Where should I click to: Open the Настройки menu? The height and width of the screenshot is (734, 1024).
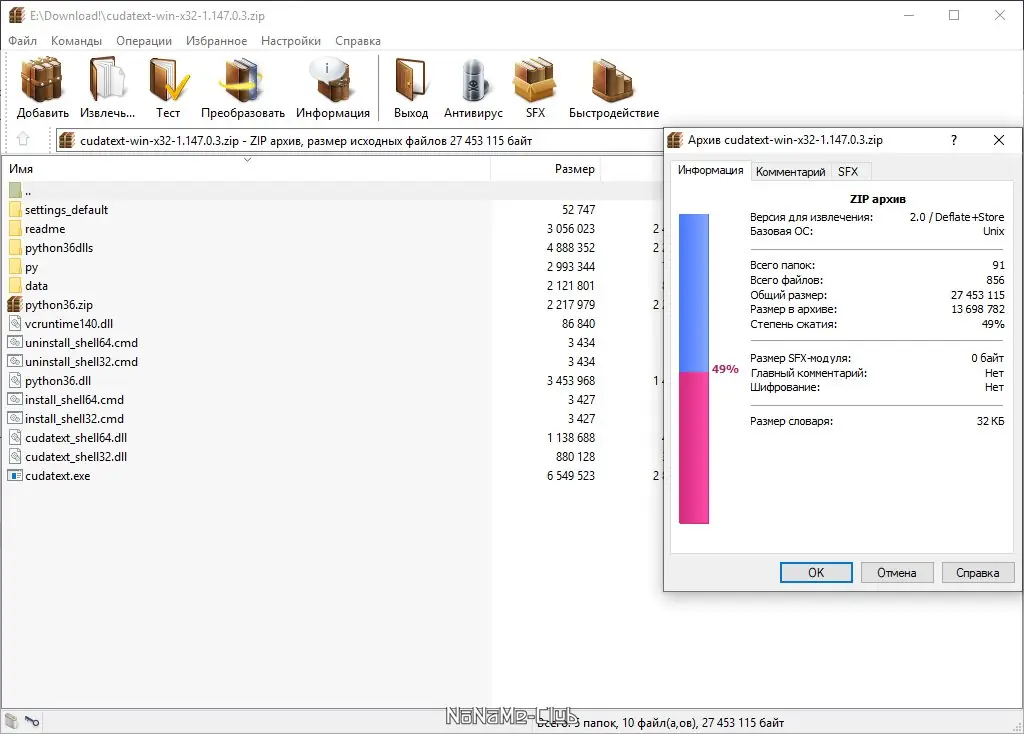[x=290, y=40]
